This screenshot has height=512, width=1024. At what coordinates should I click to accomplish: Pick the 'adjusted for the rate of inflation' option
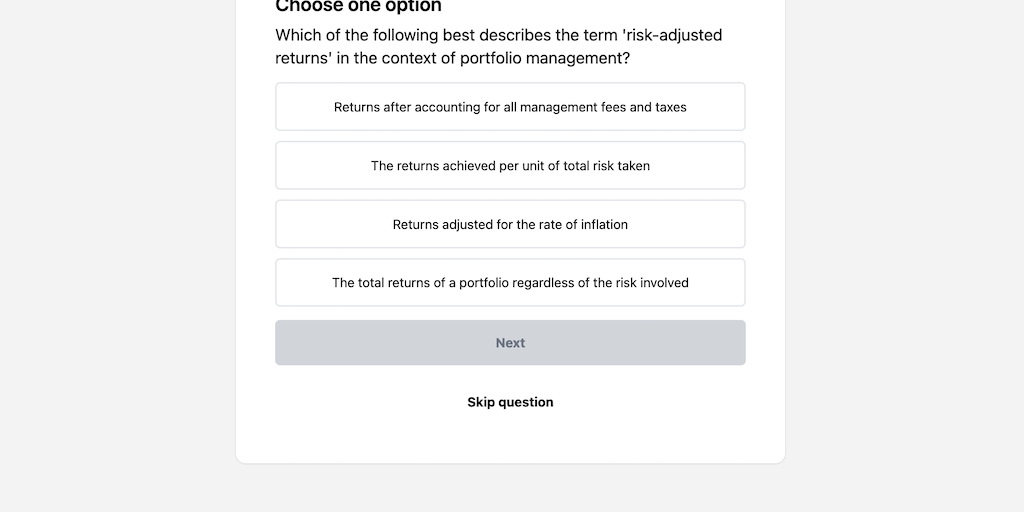click(510, 225)
